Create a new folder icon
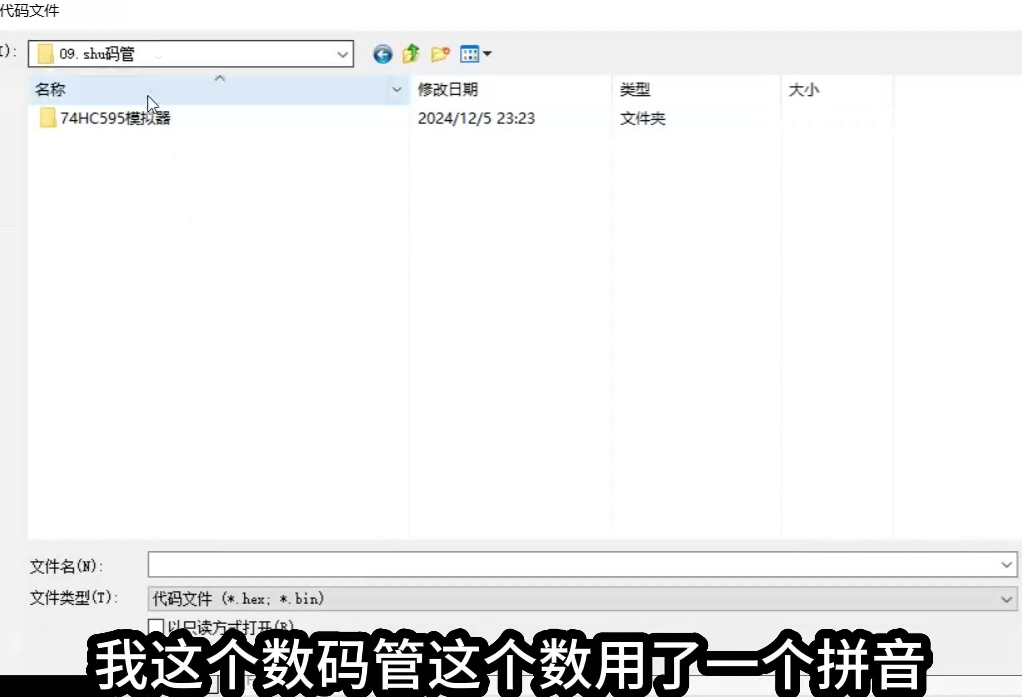This screenshot has height=697, width=1022. point(441,53)
